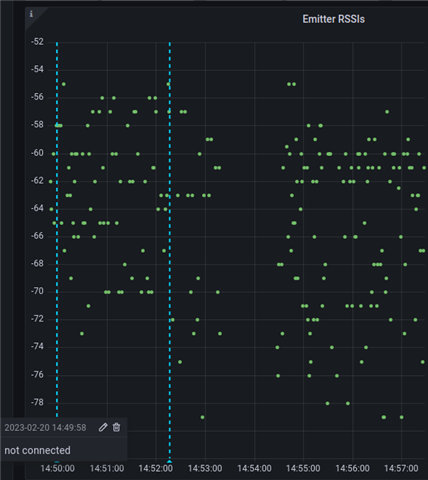The width and height of the screenshot is (428, 480).
Task: Select the annotation timestamp 2023-02-20 14:49:58
Action: tap(45, 428)
